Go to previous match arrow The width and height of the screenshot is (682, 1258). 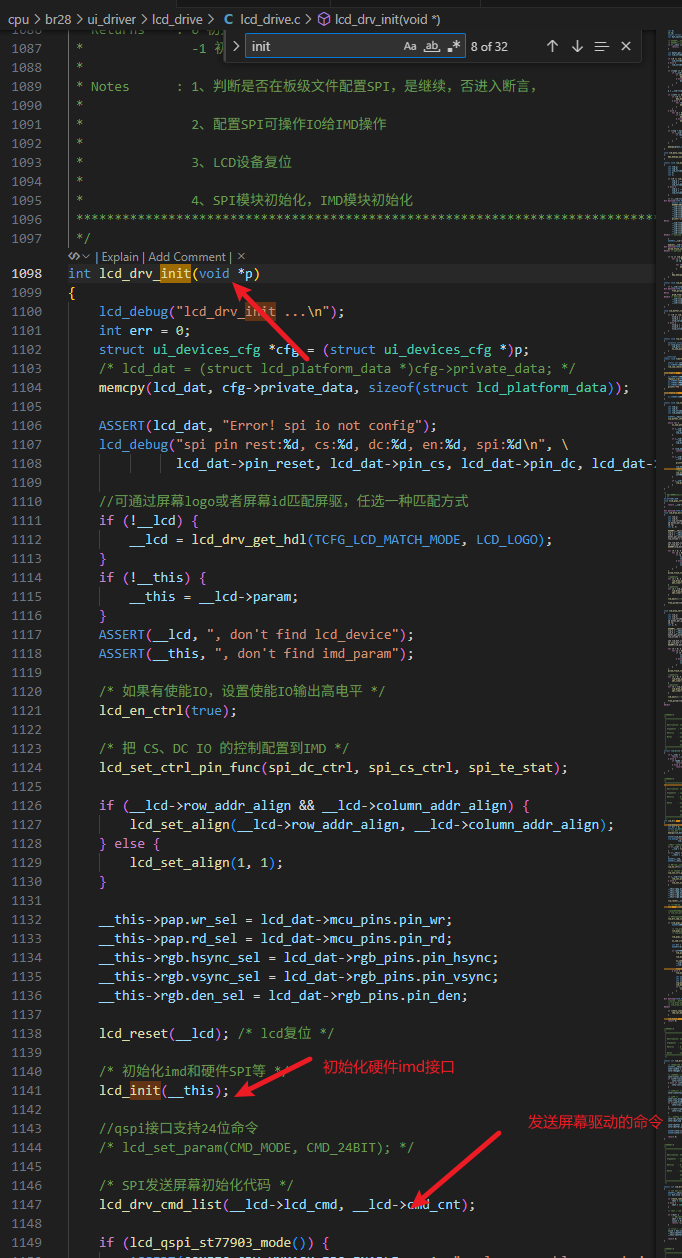click(x=552, y=46)
